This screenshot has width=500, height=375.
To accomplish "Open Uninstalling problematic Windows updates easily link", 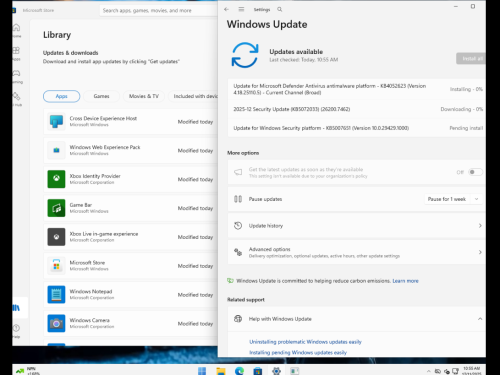I will pyautogui.click(x=305, y=342).
